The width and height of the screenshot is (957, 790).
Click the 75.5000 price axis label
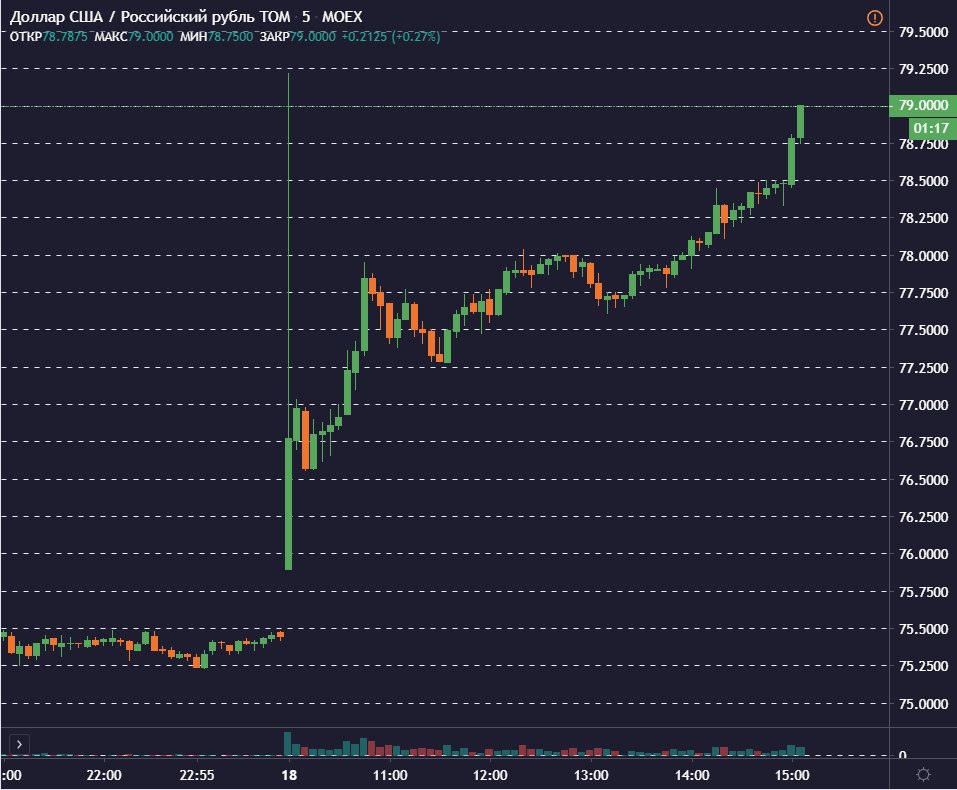click(923, 629)
